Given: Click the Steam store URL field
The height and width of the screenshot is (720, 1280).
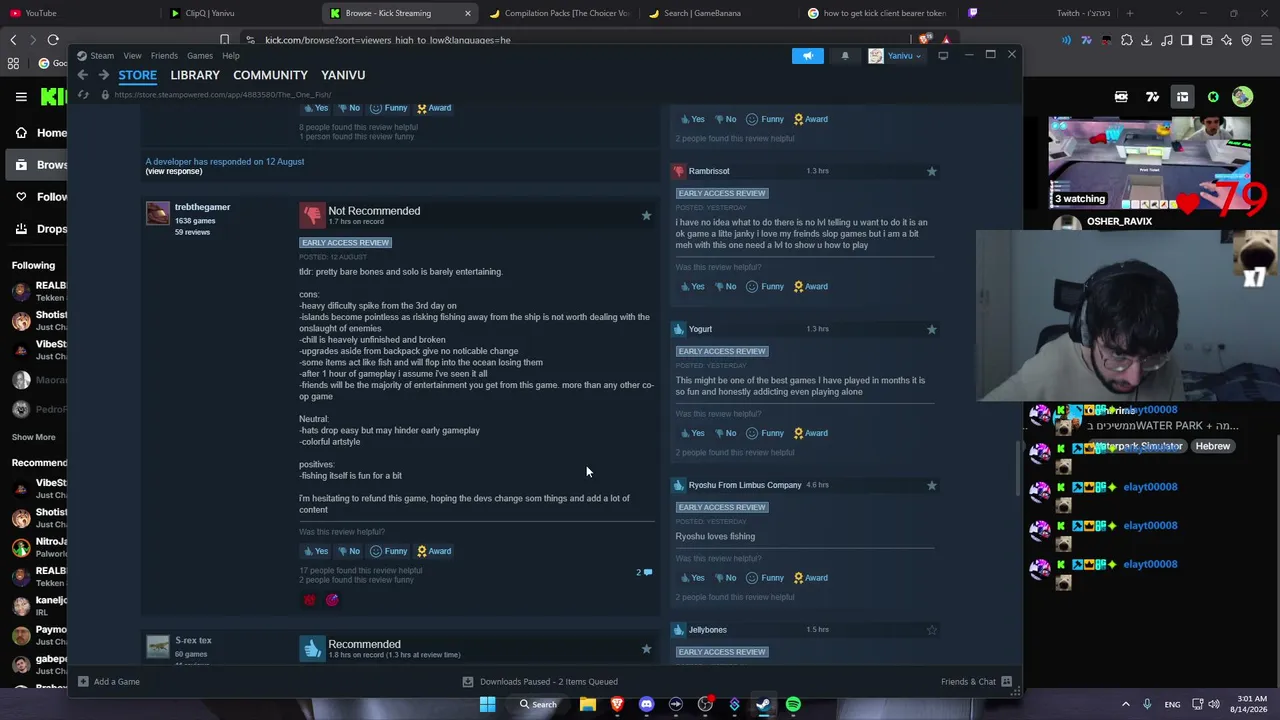Looking at the screenshot, I should pyautogui.click(x=222, y=95).
